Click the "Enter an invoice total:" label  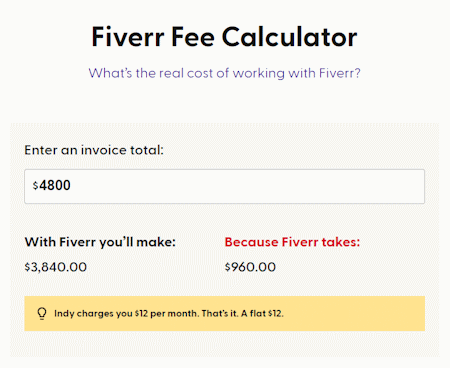click(94, 150)
